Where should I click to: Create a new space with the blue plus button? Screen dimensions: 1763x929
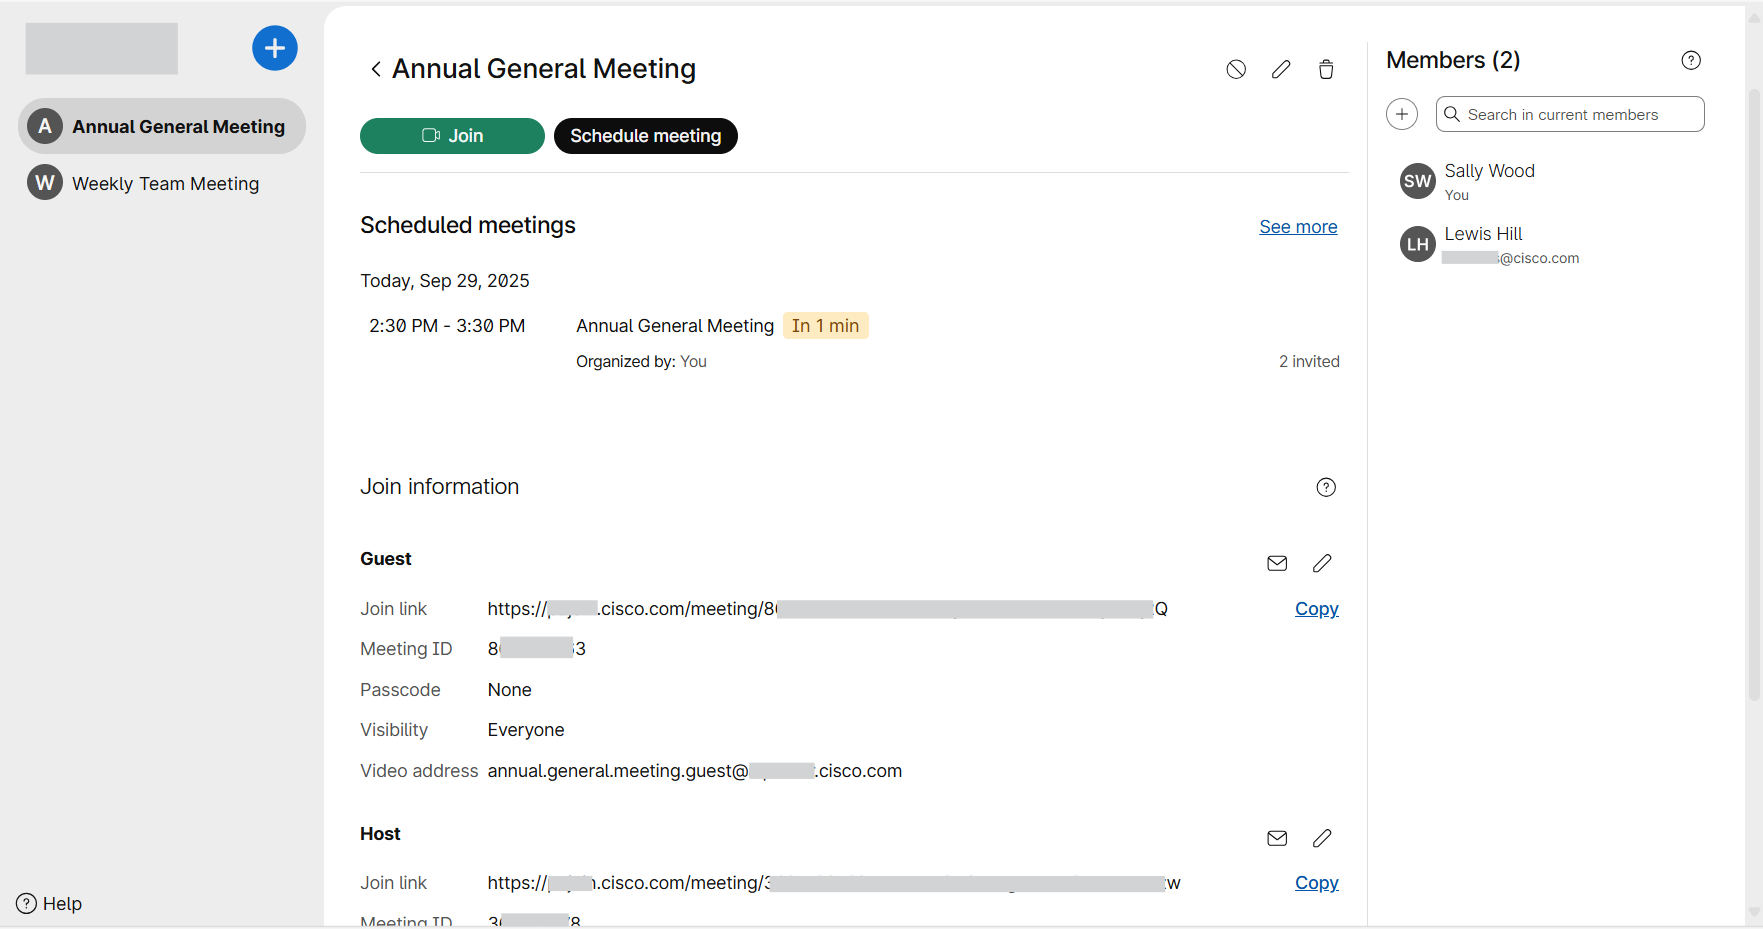pyautogui.click(x=274, y=48)
